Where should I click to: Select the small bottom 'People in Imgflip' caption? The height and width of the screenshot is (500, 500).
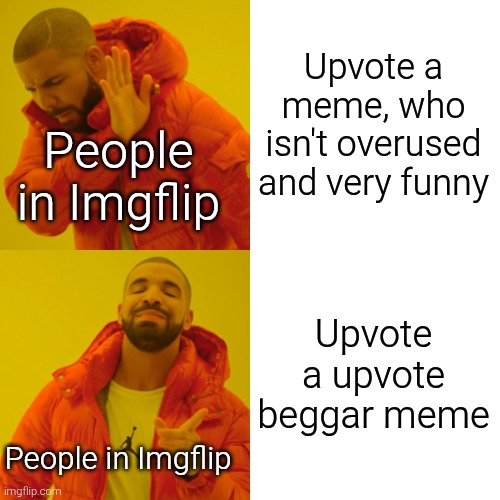pyautogui.click(x=118, y=459)
